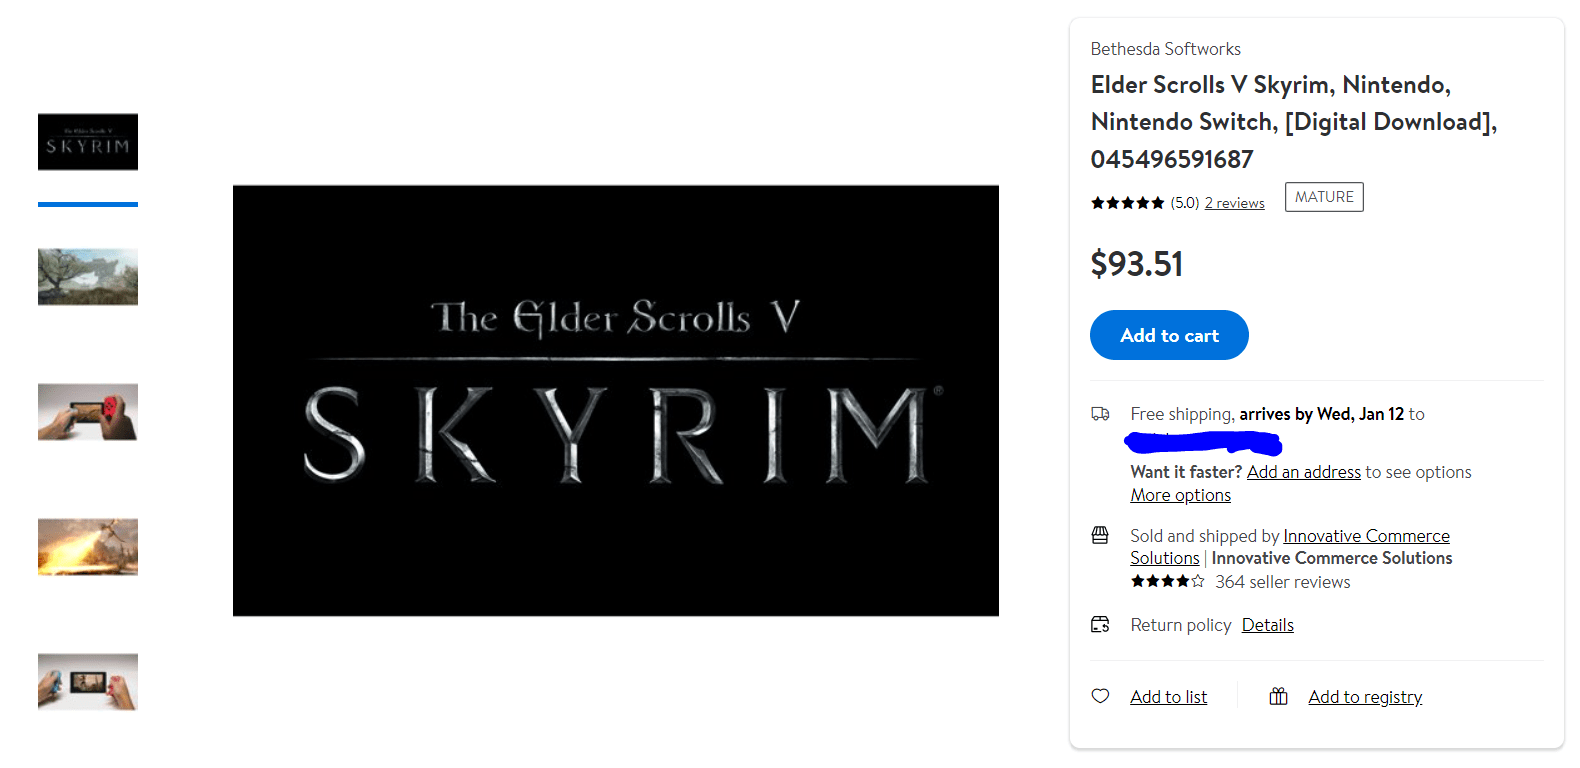Click Add an address to see faster options
Image resolution: width=1580 pixels, height=768 pixels.
[x=1304, y=471]
